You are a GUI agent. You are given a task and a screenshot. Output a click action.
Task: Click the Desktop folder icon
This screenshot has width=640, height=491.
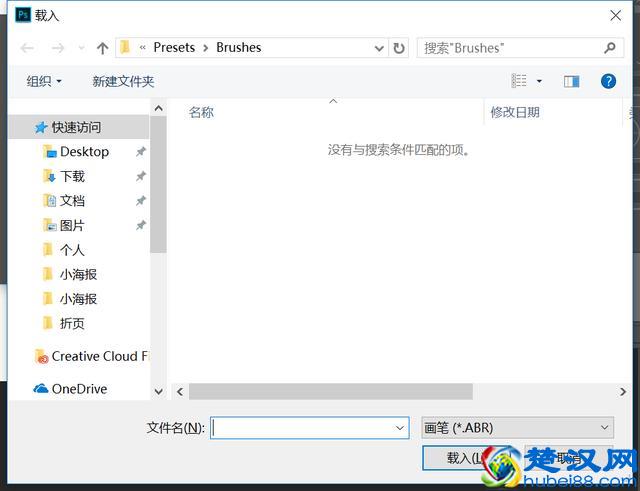click(49, 151)
